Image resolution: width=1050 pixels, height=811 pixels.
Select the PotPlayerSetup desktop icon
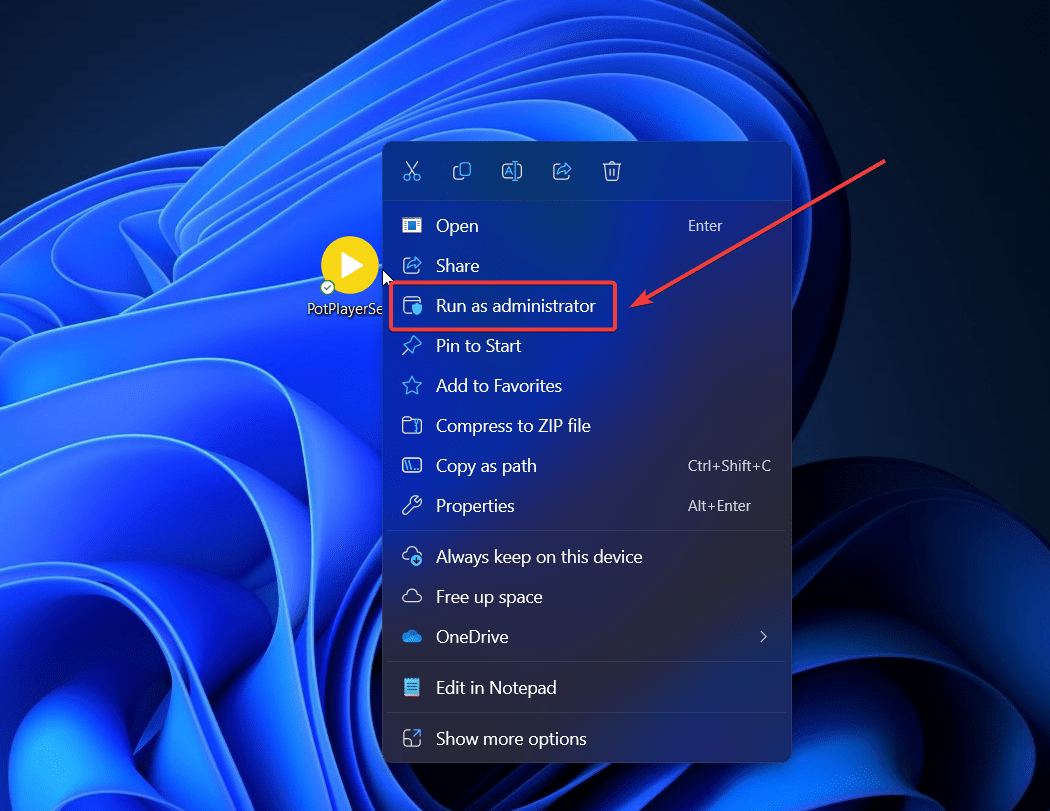[348, 276]
